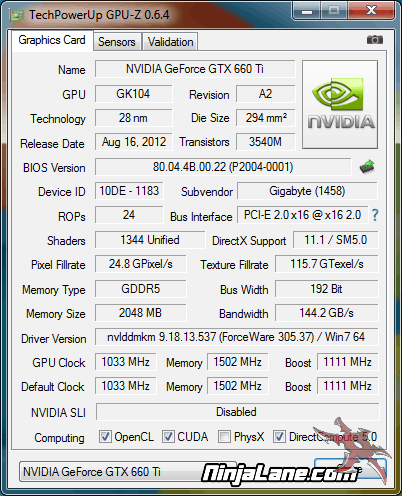Select the Graphics Card tab

(x=52, y=40)
